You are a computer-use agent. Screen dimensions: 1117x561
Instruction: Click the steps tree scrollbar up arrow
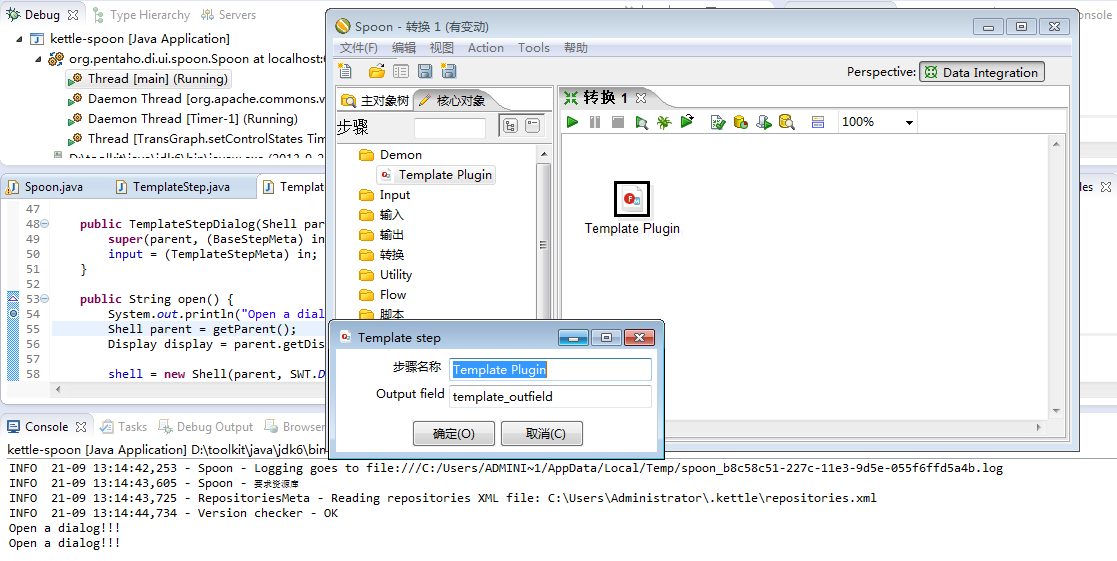coord(544,154)
